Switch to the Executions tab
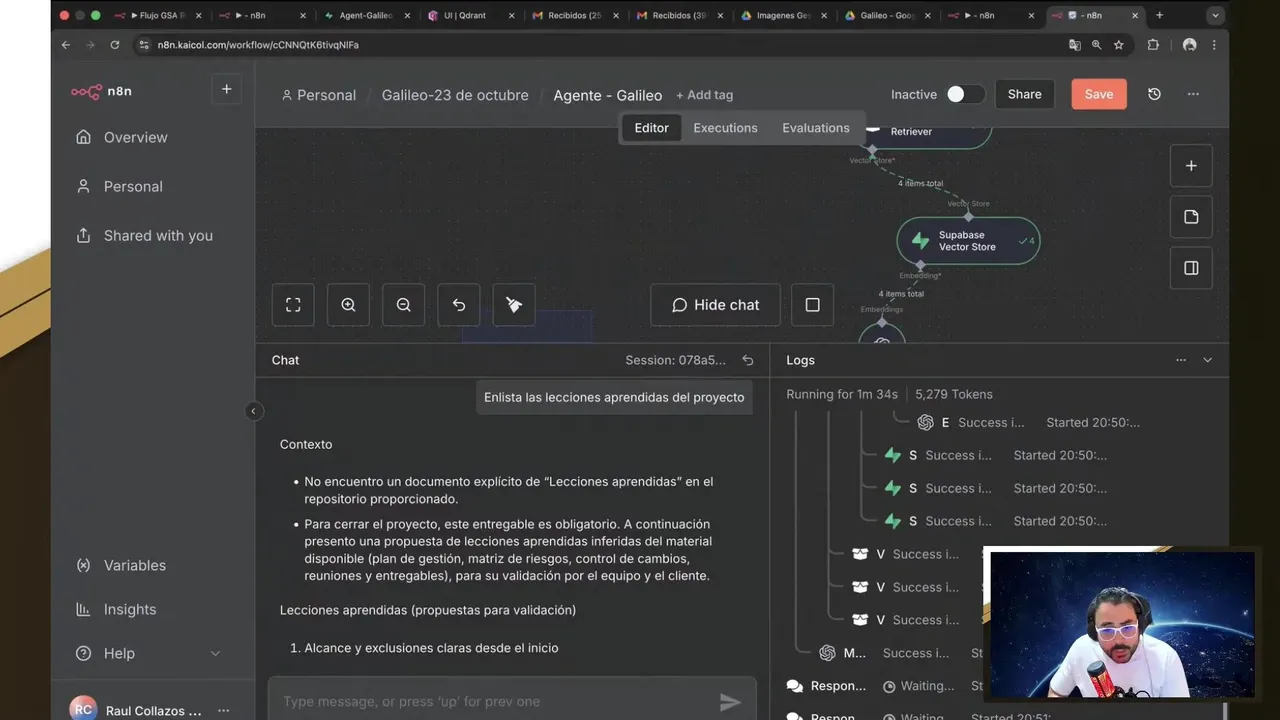The height and width of the screenshot is (720, 1280). [725, 128]
